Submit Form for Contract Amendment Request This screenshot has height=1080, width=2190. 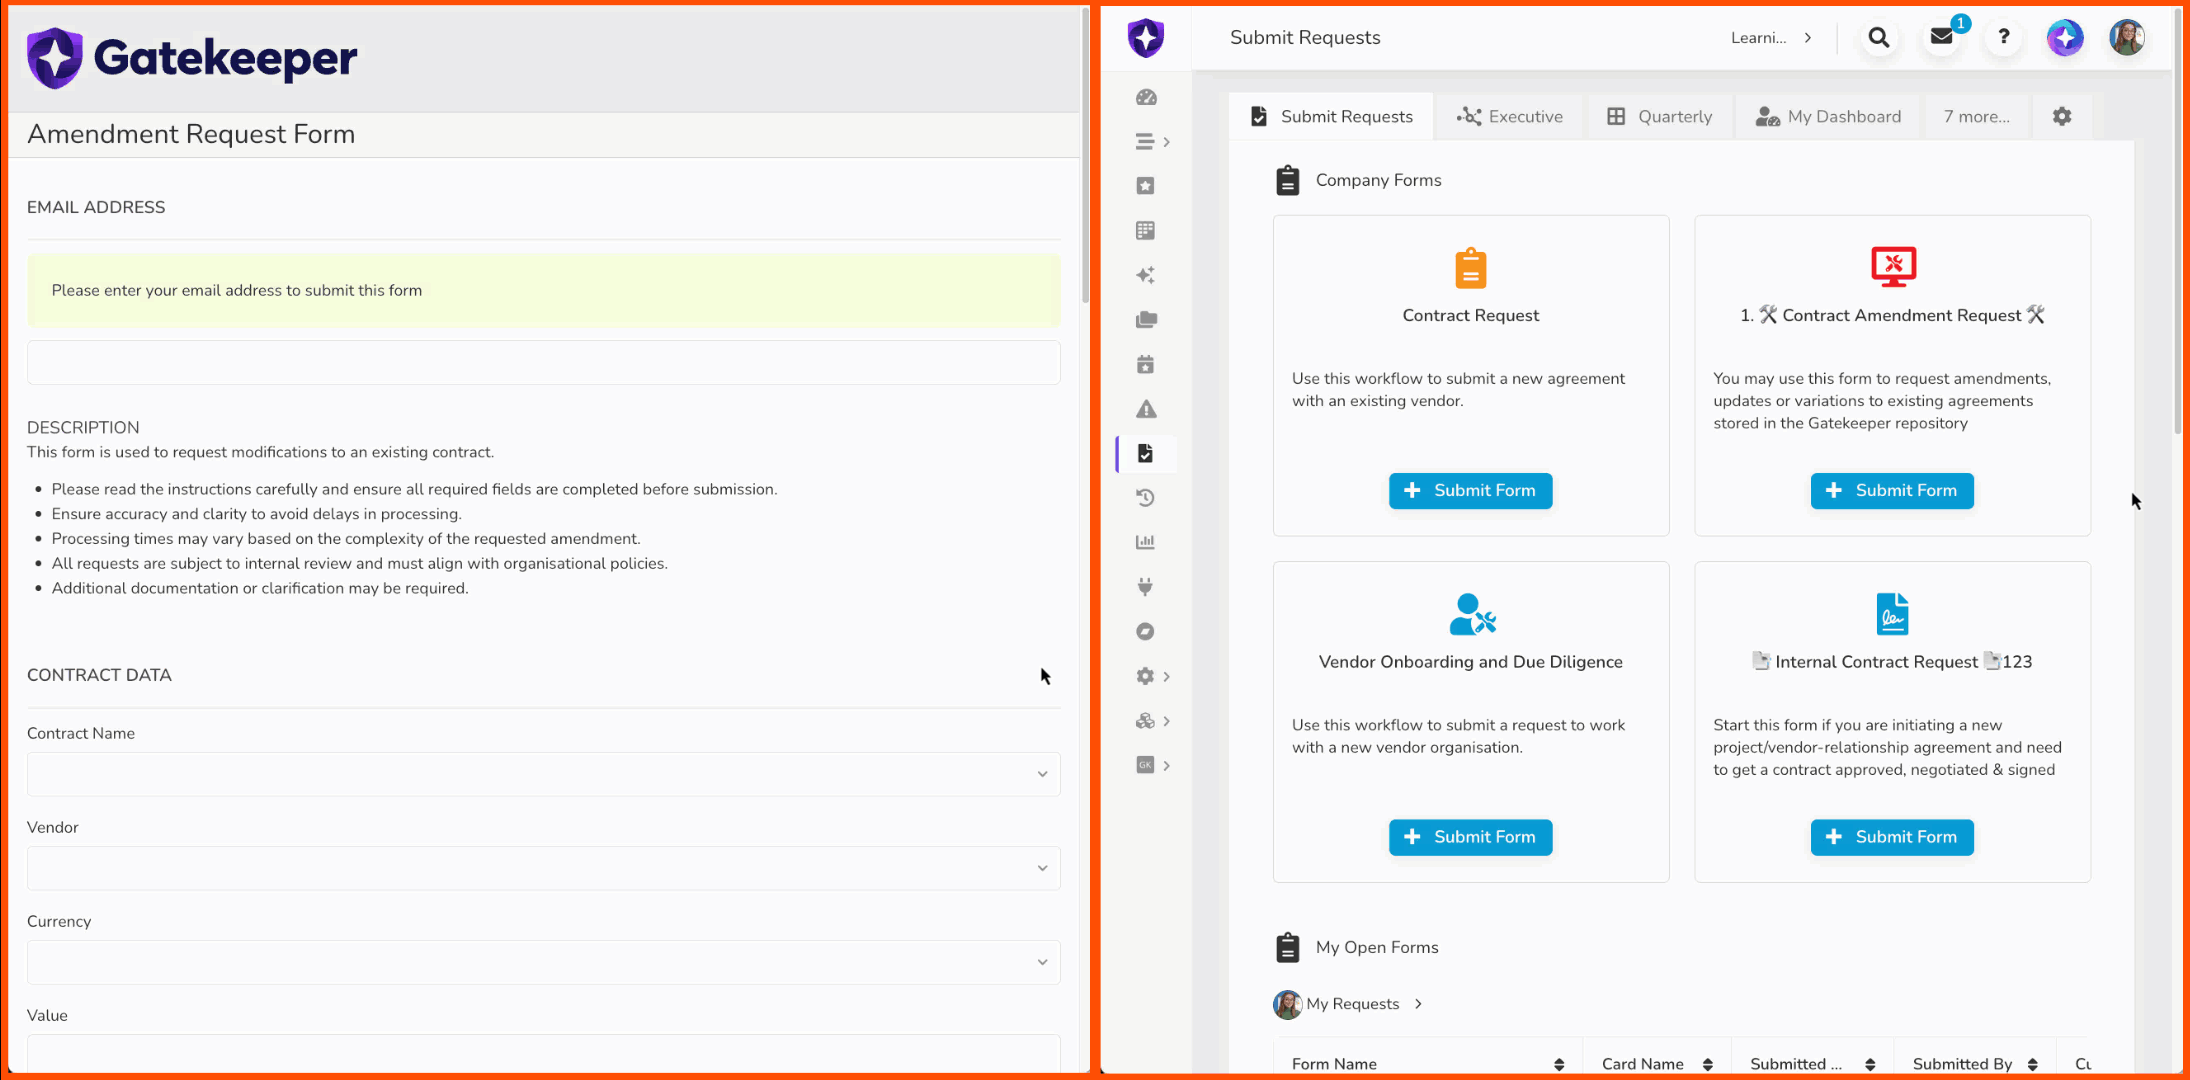1892,491
